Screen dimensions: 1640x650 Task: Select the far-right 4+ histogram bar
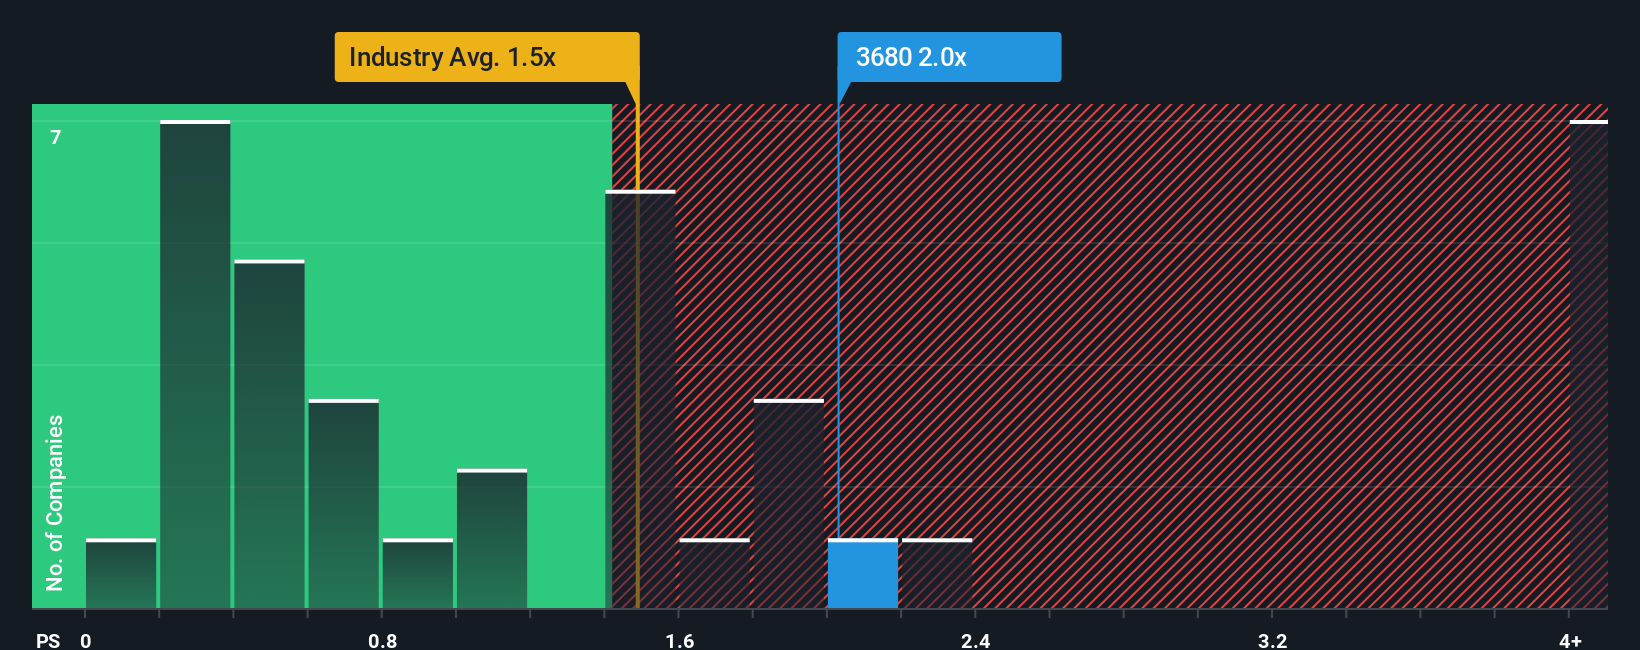[1589, 364]
